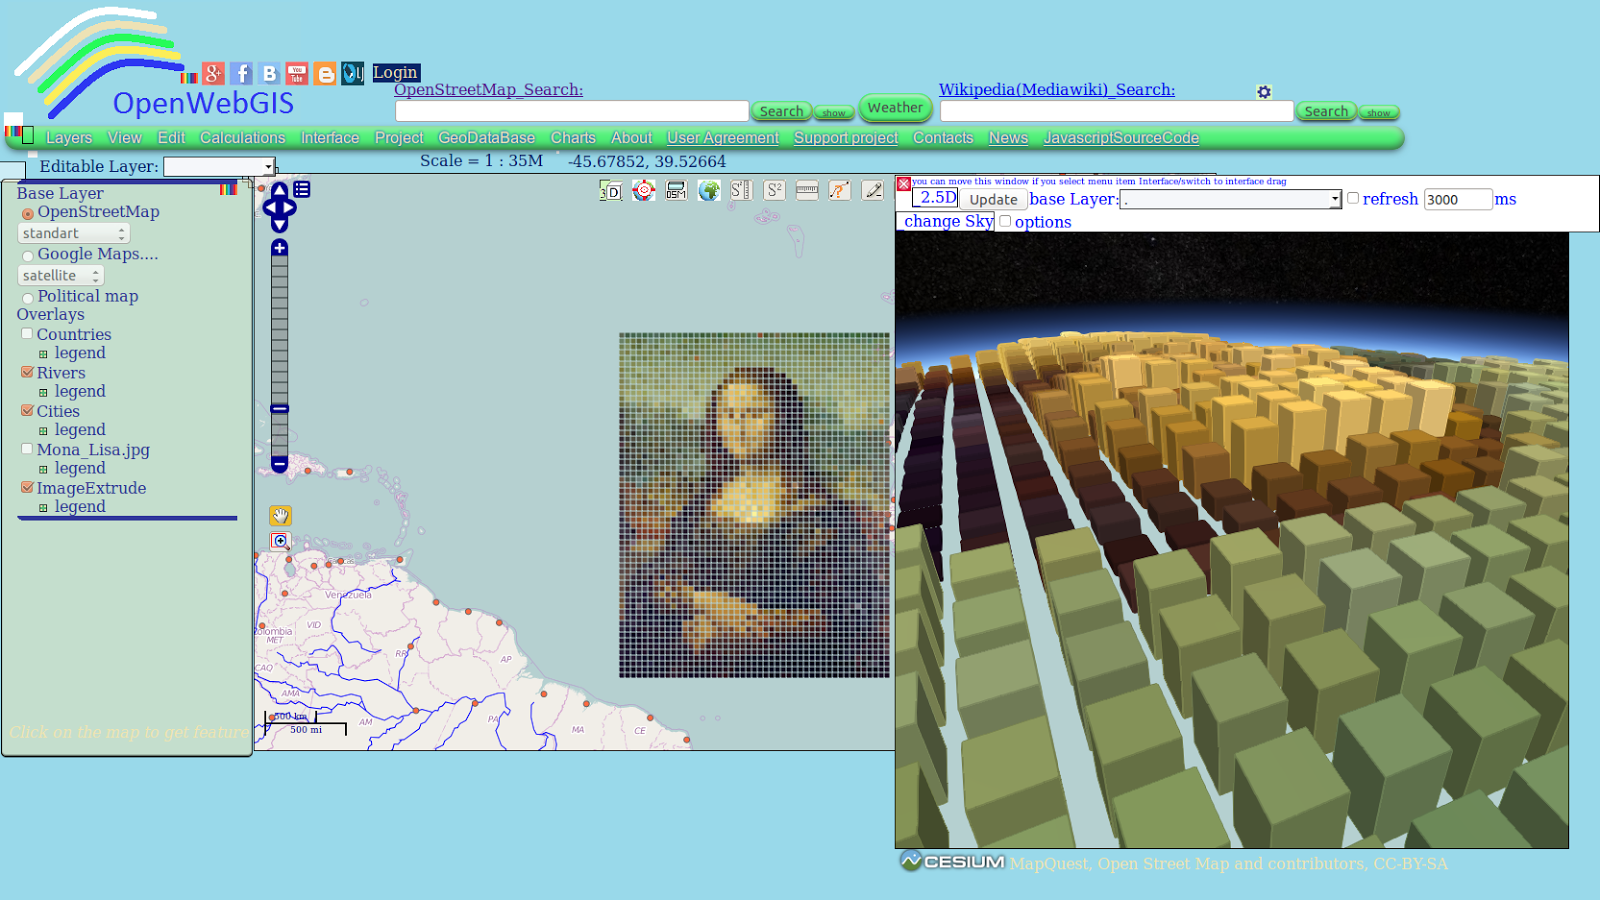This screenshot has height=900, width=1600.
Task: Pan the map up with arrow
Action: click(x=280, y=190)
